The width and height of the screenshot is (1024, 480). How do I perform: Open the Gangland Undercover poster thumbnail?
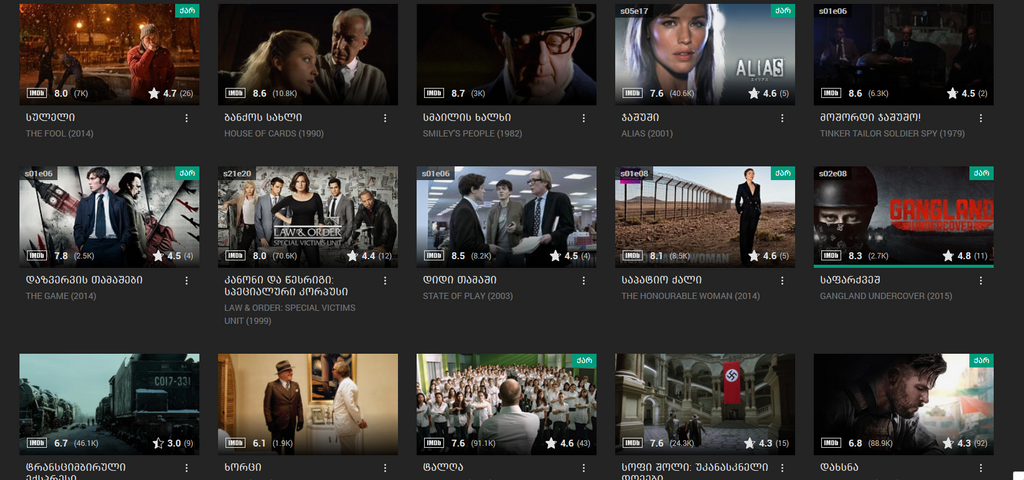[x=904, y=217]
